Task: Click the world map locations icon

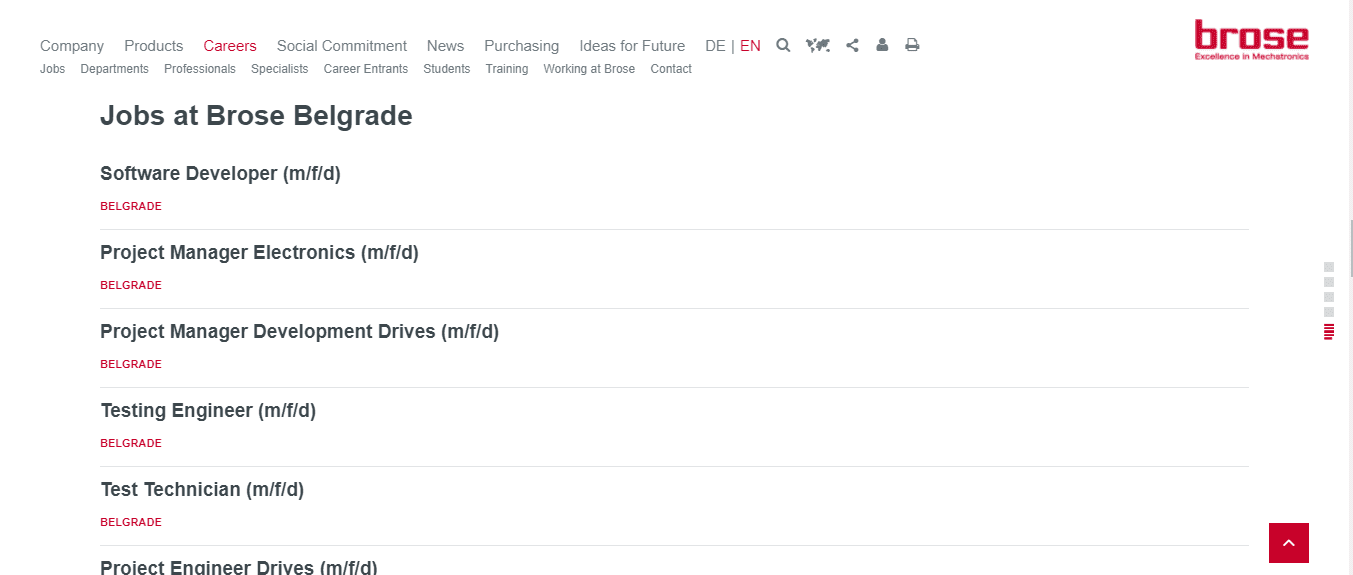Action: pyautogui.click(x=818, y=45)
